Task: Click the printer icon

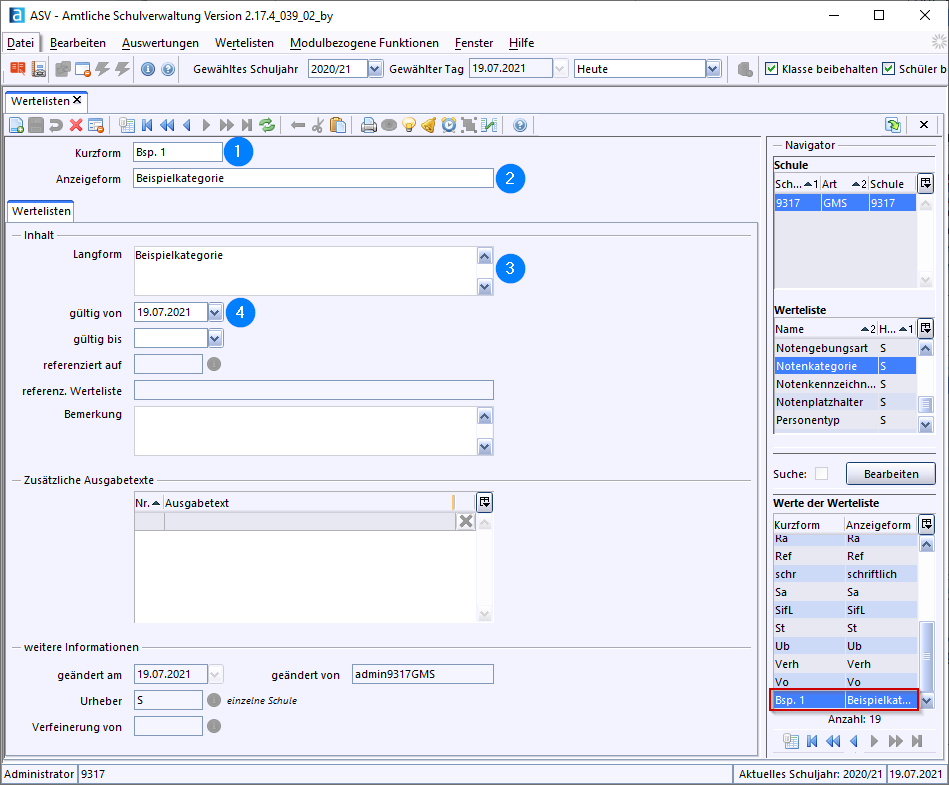Action: [x=369, y=125]
